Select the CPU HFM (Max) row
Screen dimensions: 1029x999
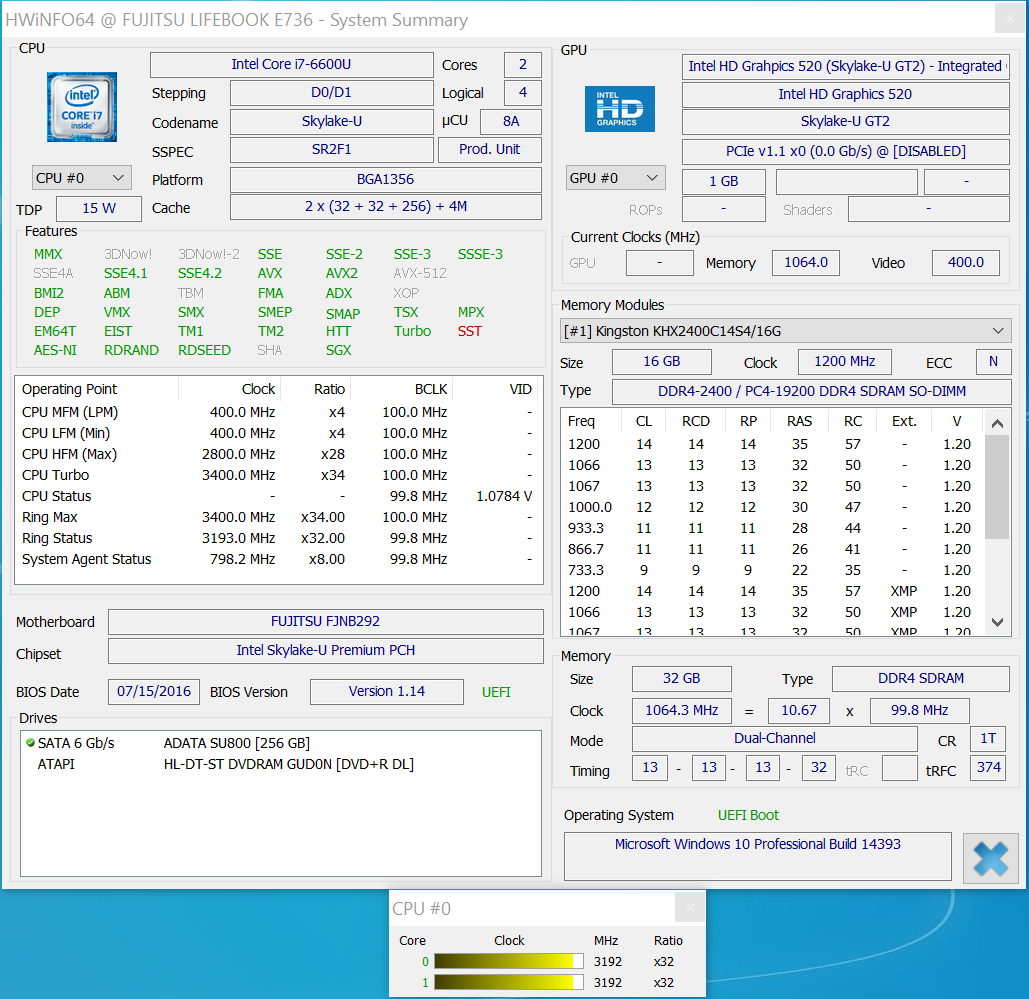point(279,454)
